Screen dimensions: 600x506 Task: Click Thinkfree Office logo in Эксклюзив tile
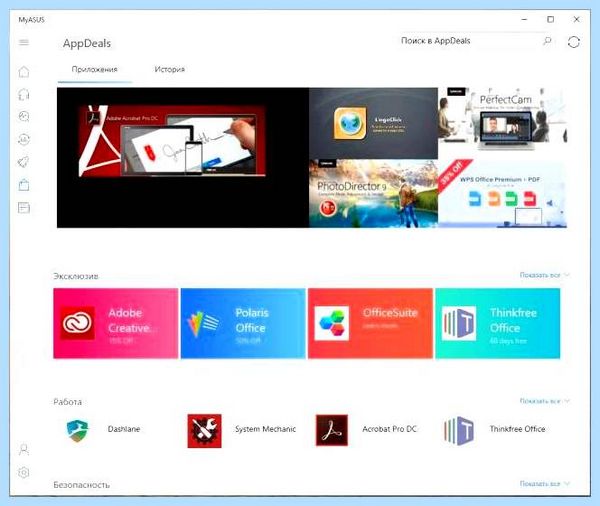pyautogui.click(x=459, y=323)
